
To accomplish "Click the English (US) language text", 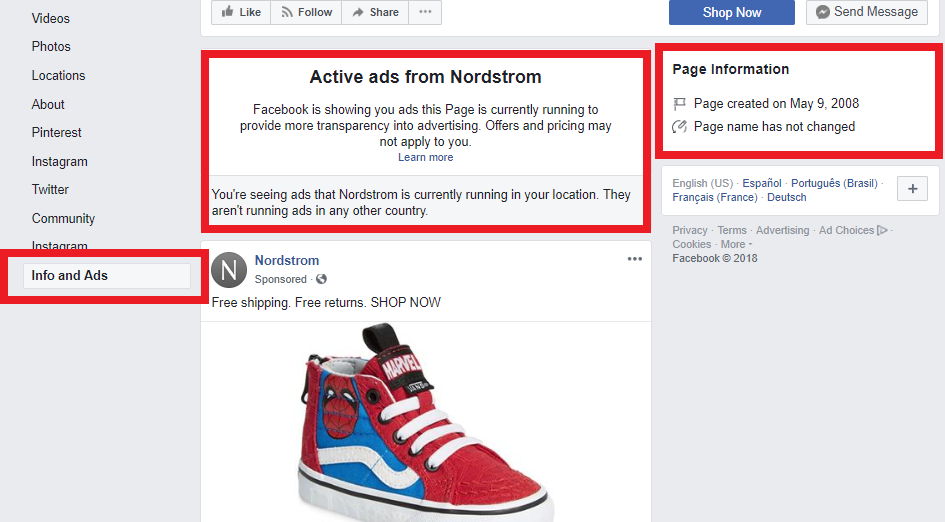I will (703, 183).
